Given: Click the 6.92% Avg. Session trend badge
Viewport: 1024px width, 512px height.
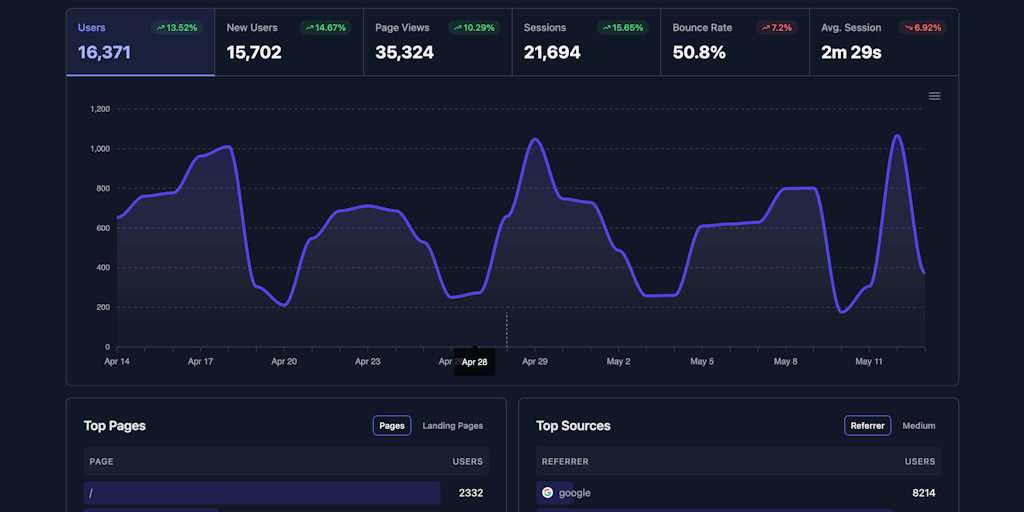Looking at the screenshot, I should coord(920,28).
